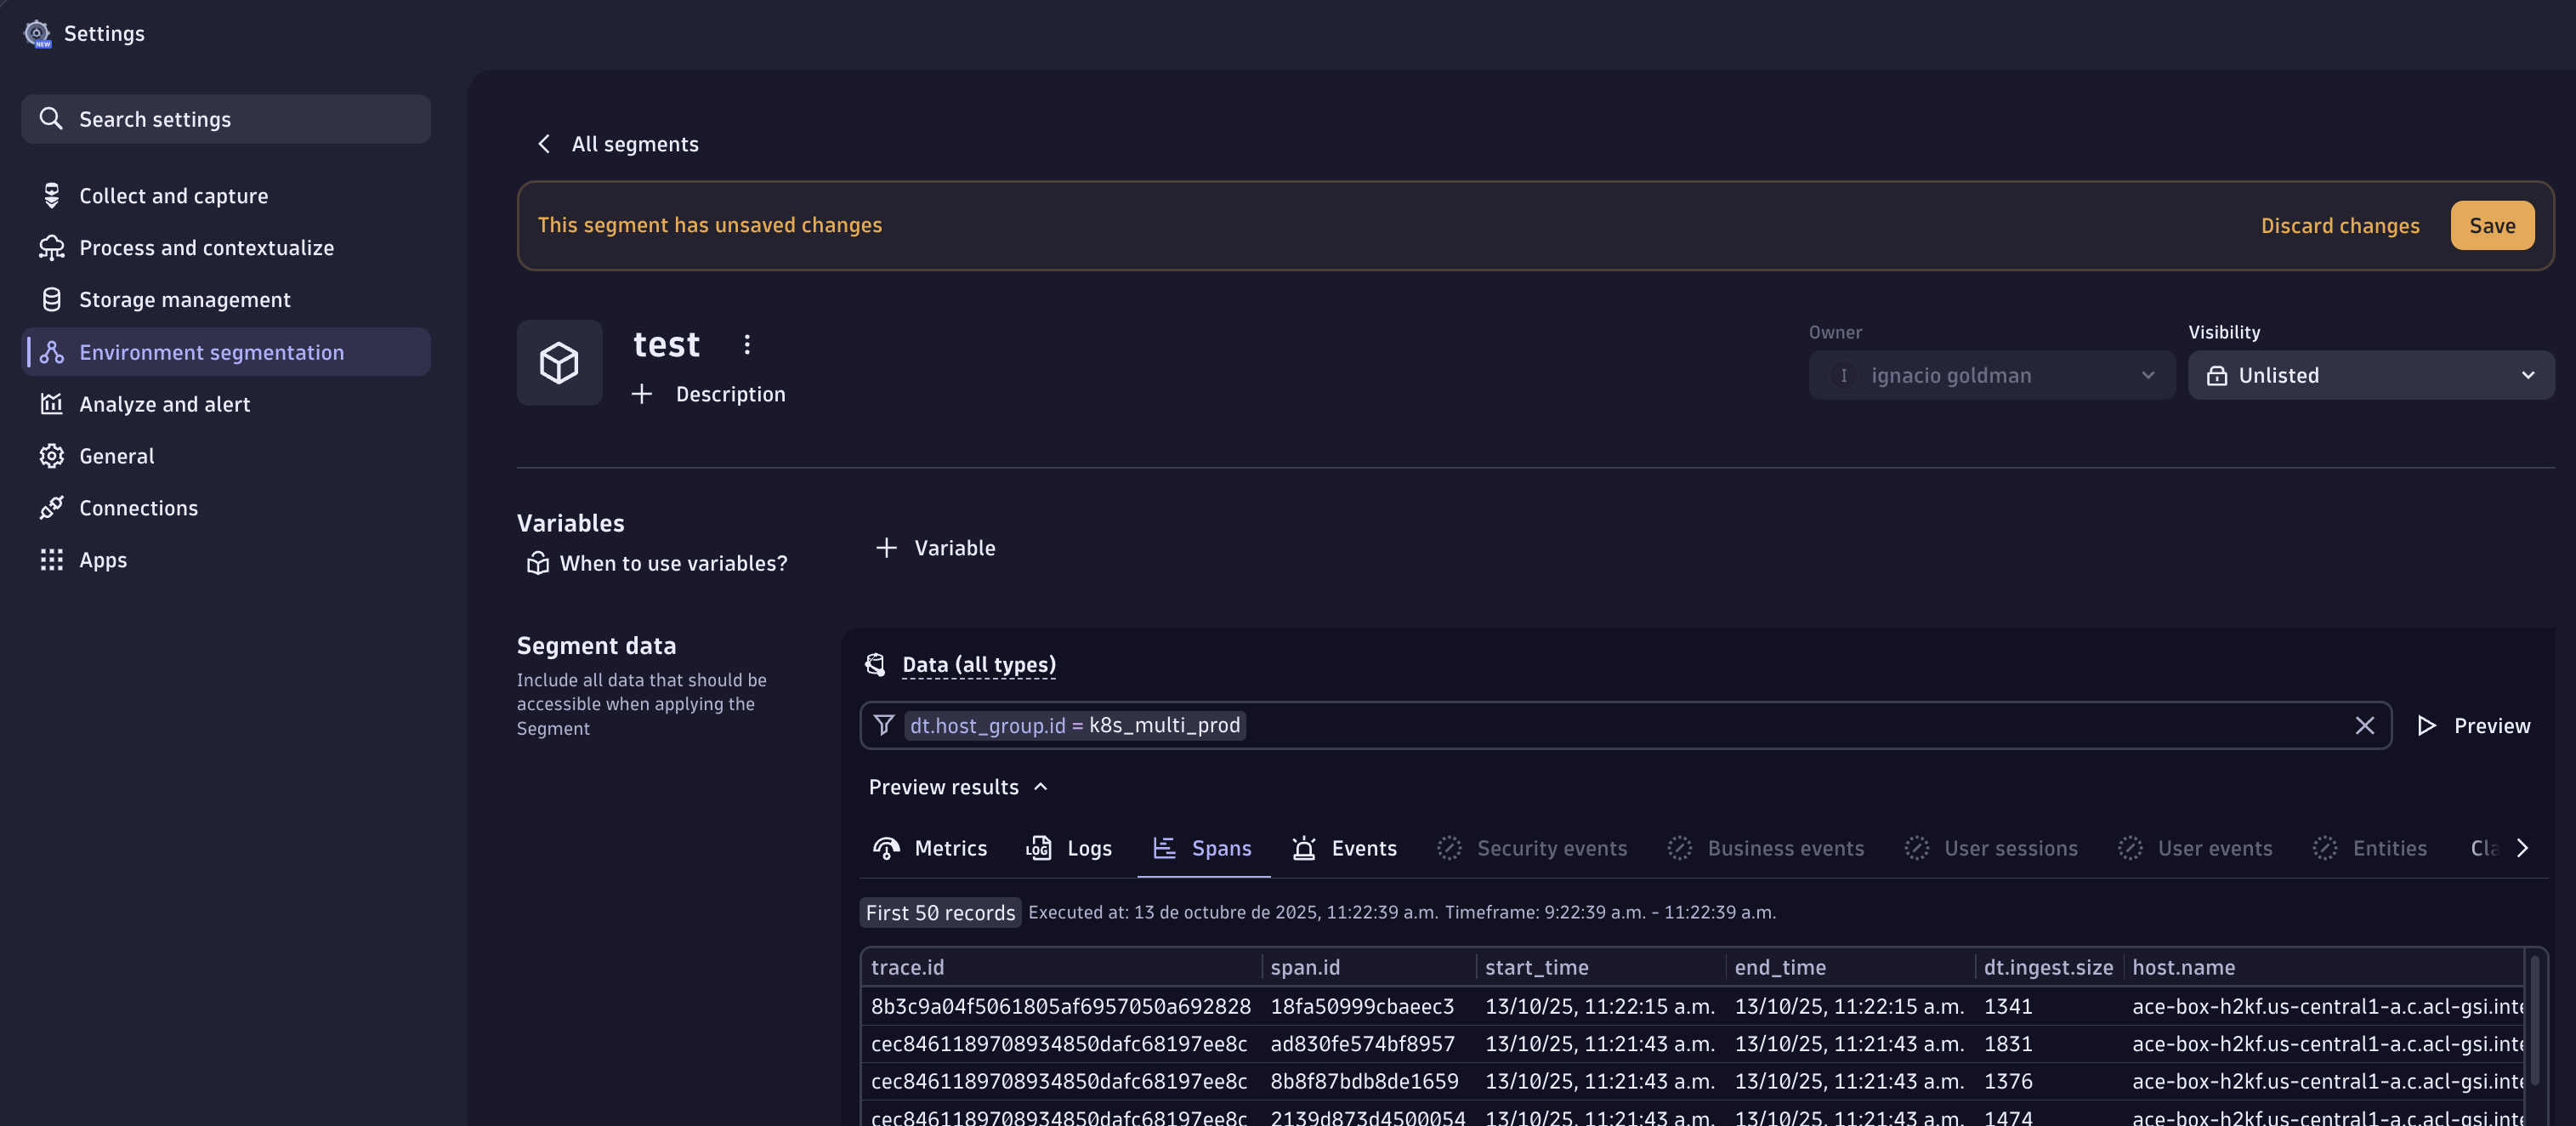The height and width of the screenshot is (1126, 2576).
Task: Open Collect and capture settings
Action: [173, 196]
